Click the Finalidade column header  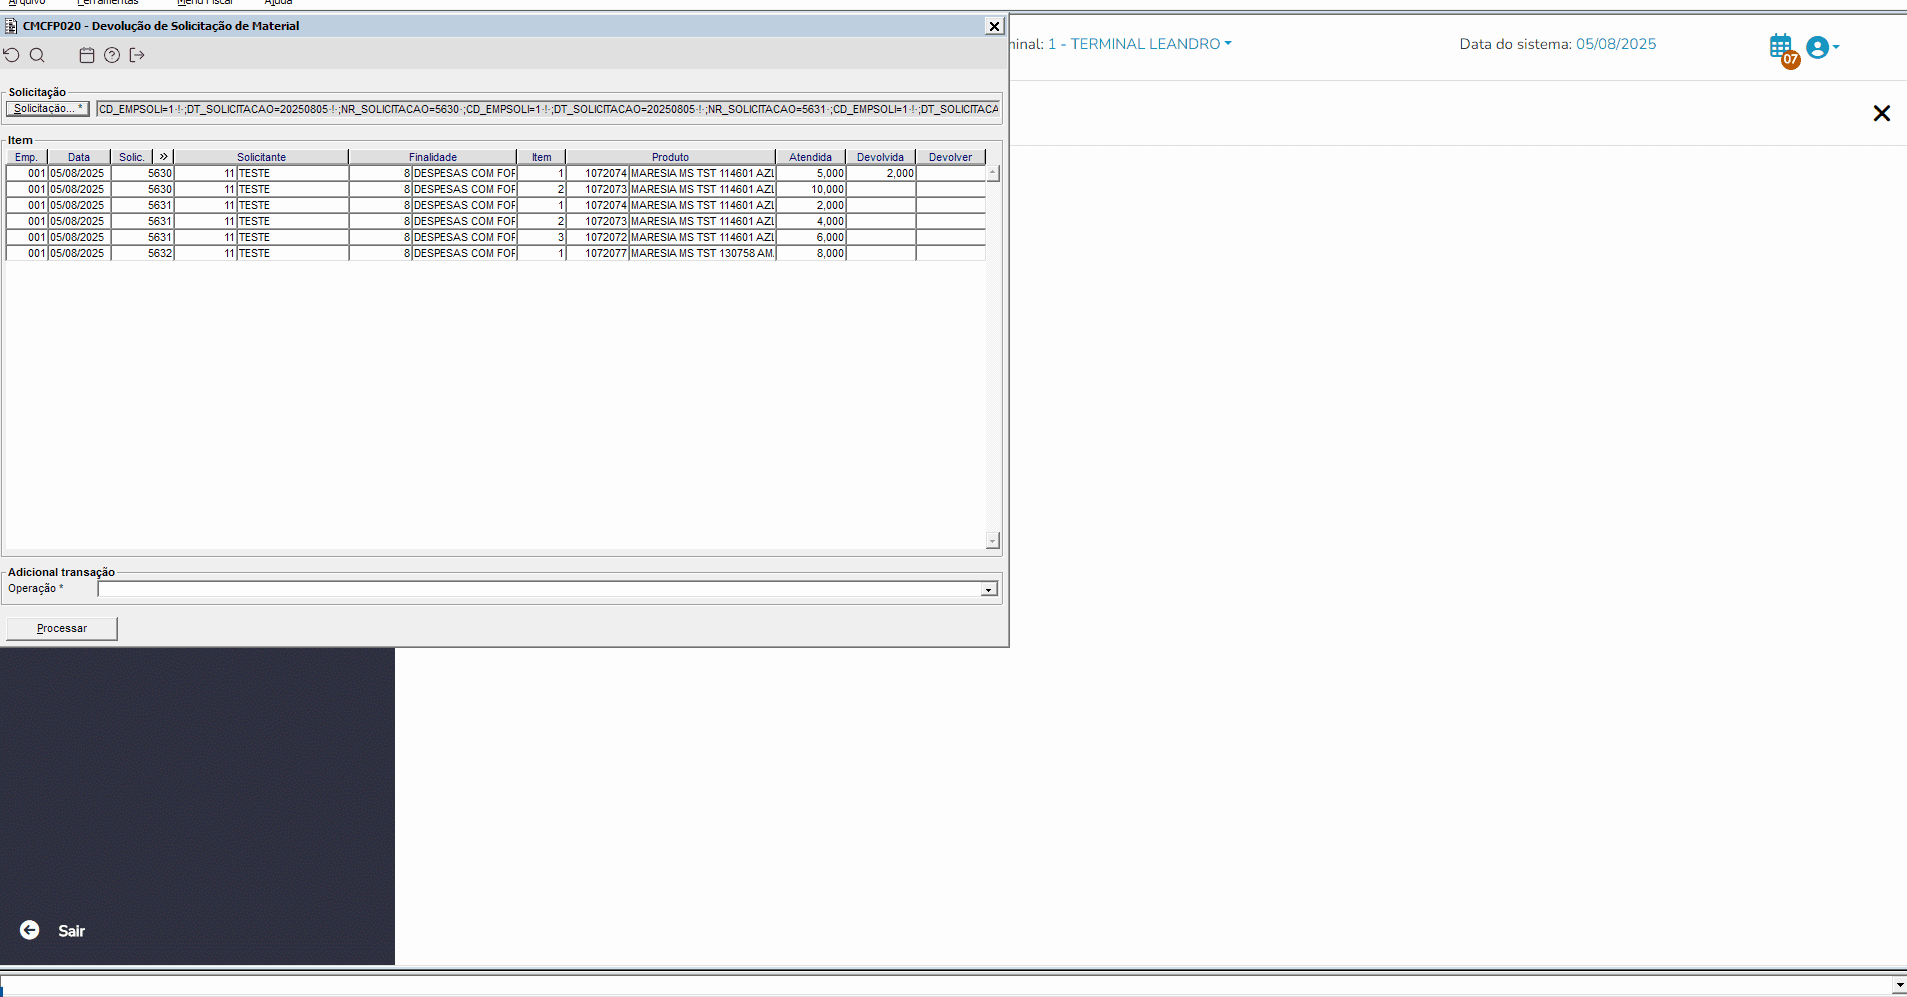[x=433, y=157]
